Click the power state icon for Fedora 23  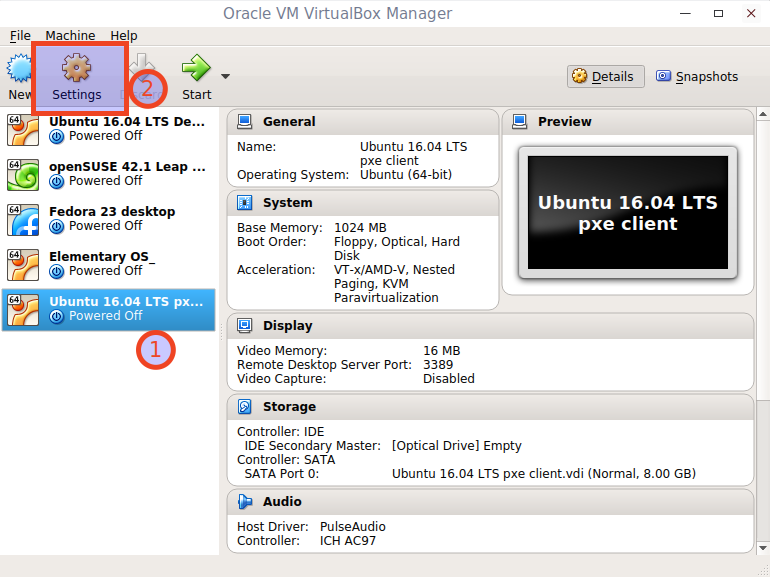(x=56, y=226)
